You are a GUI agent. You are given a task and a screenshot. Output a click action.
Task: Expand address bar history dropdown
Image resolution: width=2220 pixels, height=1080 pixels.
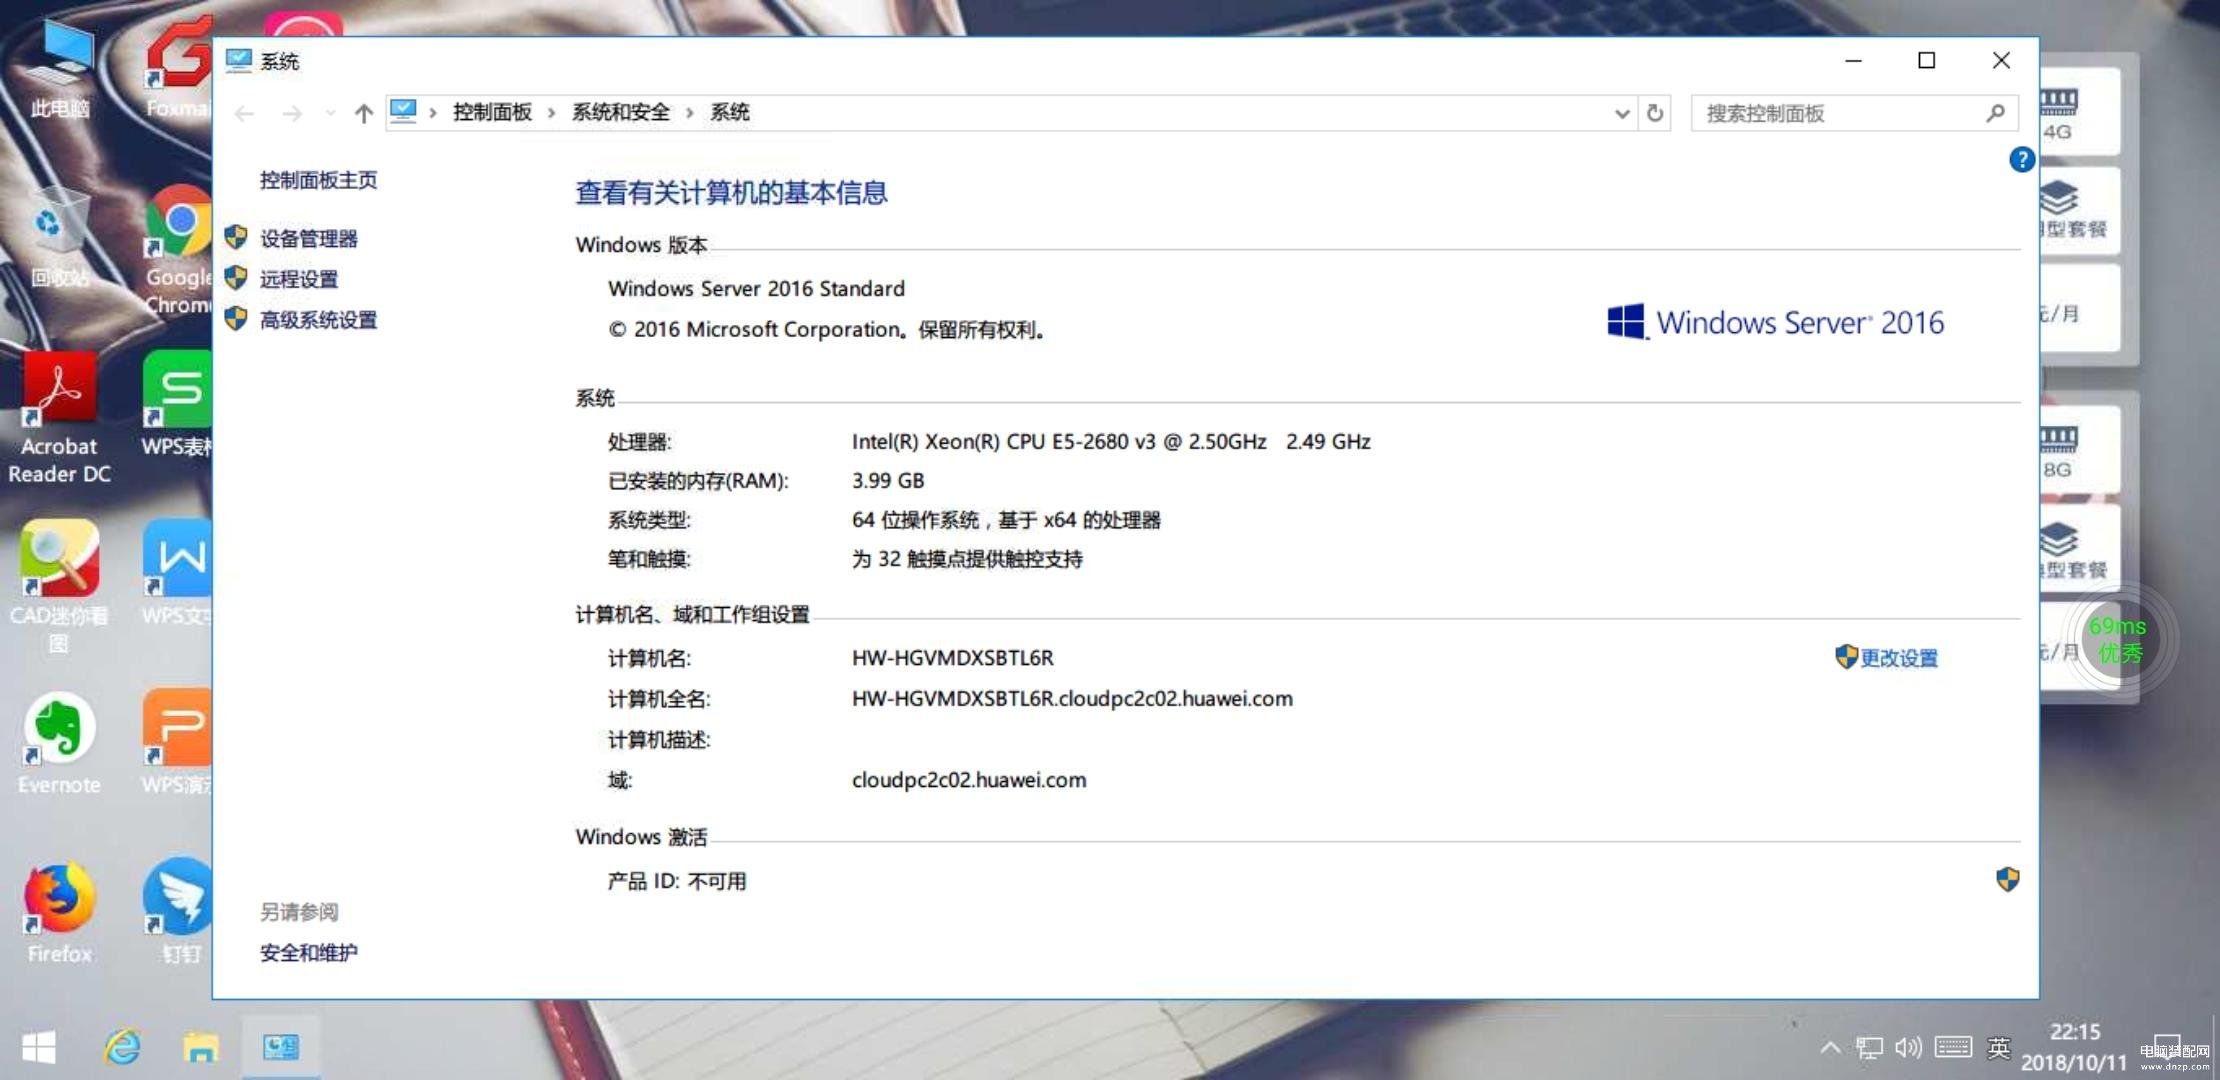coord(1622,114)
